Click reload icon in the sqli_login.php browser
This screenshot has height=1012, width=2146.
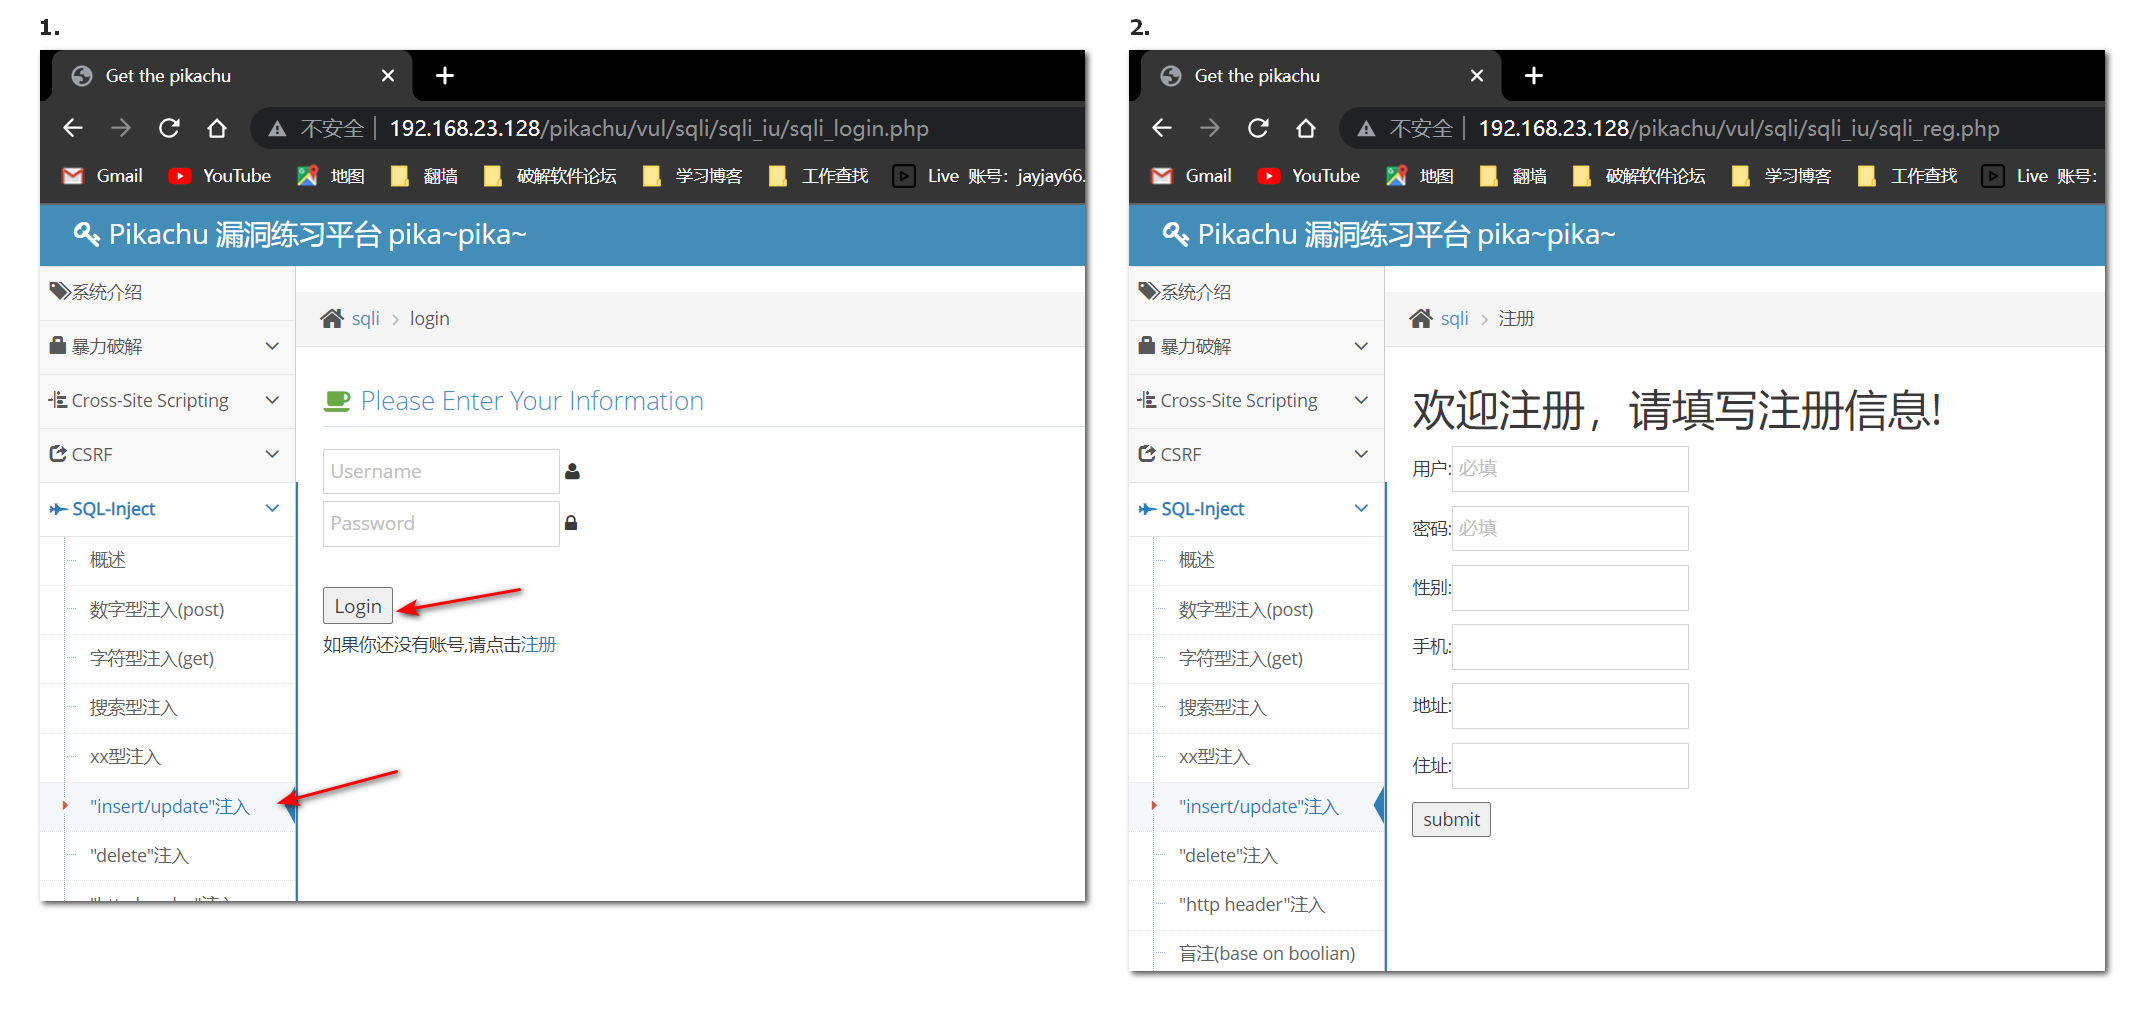tap(169, 128)
